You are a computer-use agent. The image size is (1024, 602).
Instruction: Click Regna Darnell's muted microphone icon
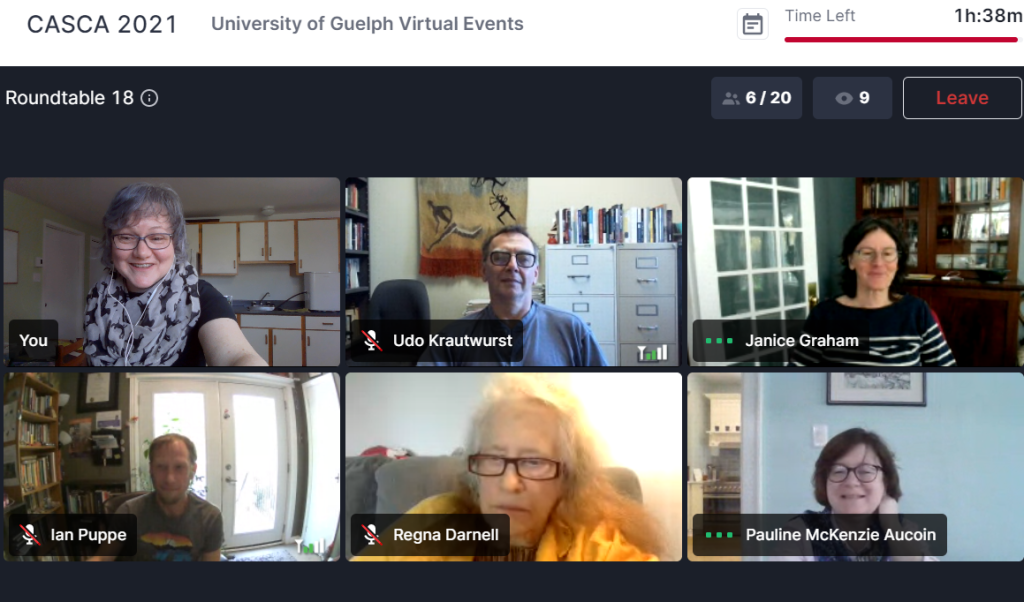[x=372, y=535]
